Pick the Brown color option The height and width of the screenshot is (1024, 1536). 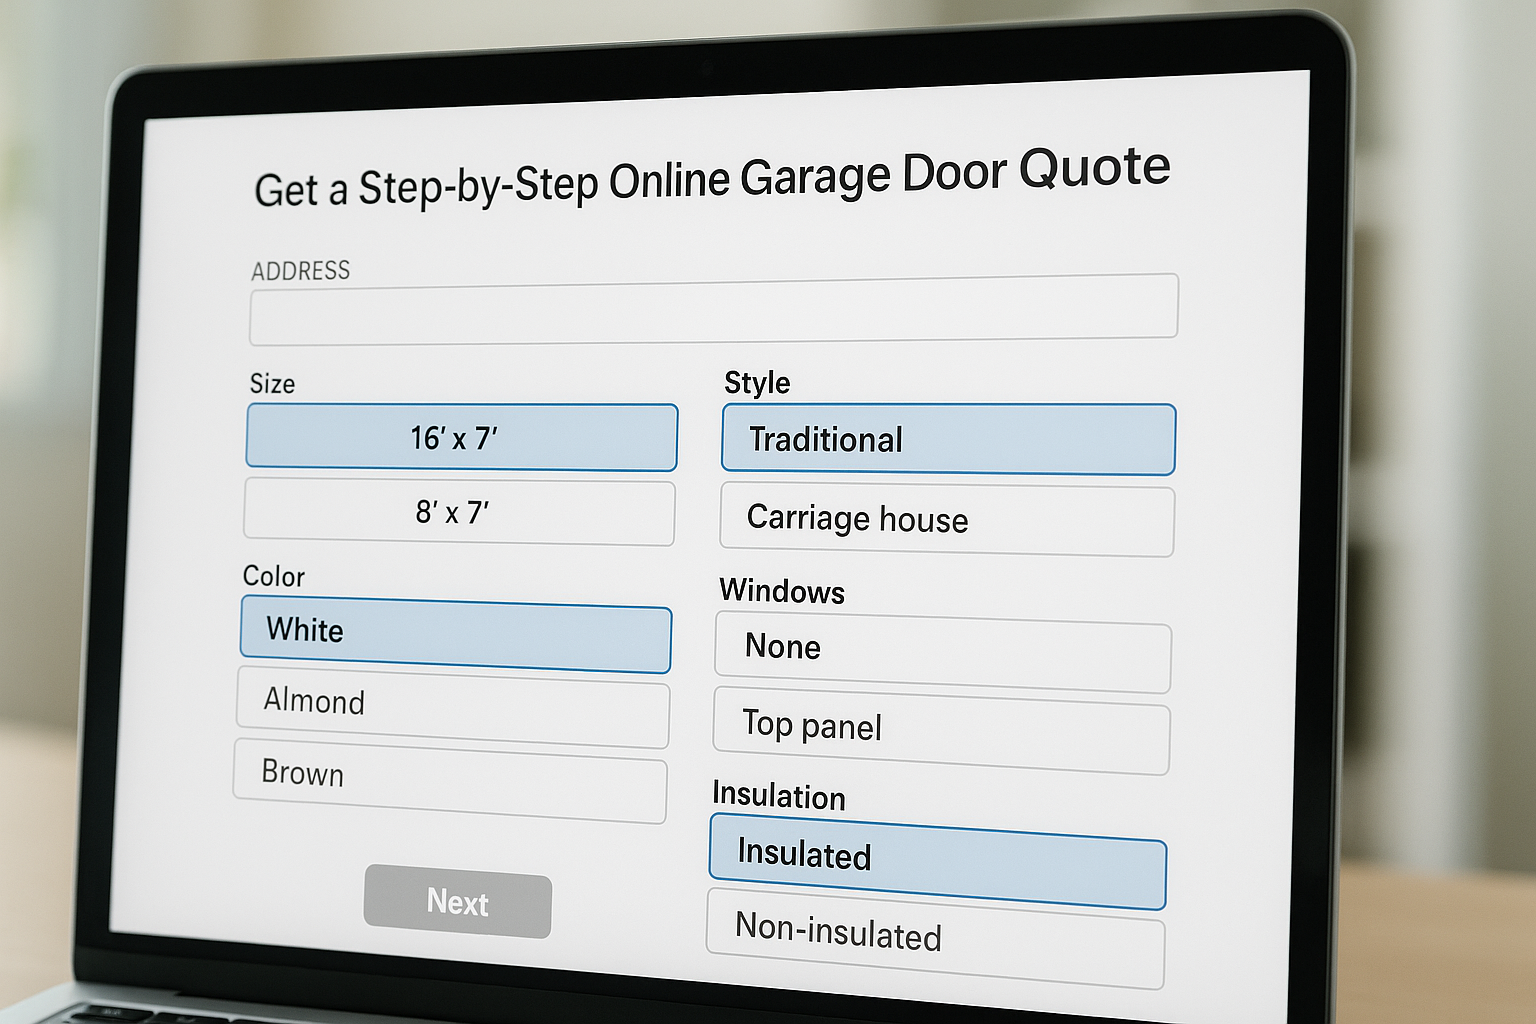tap(450, 780)
